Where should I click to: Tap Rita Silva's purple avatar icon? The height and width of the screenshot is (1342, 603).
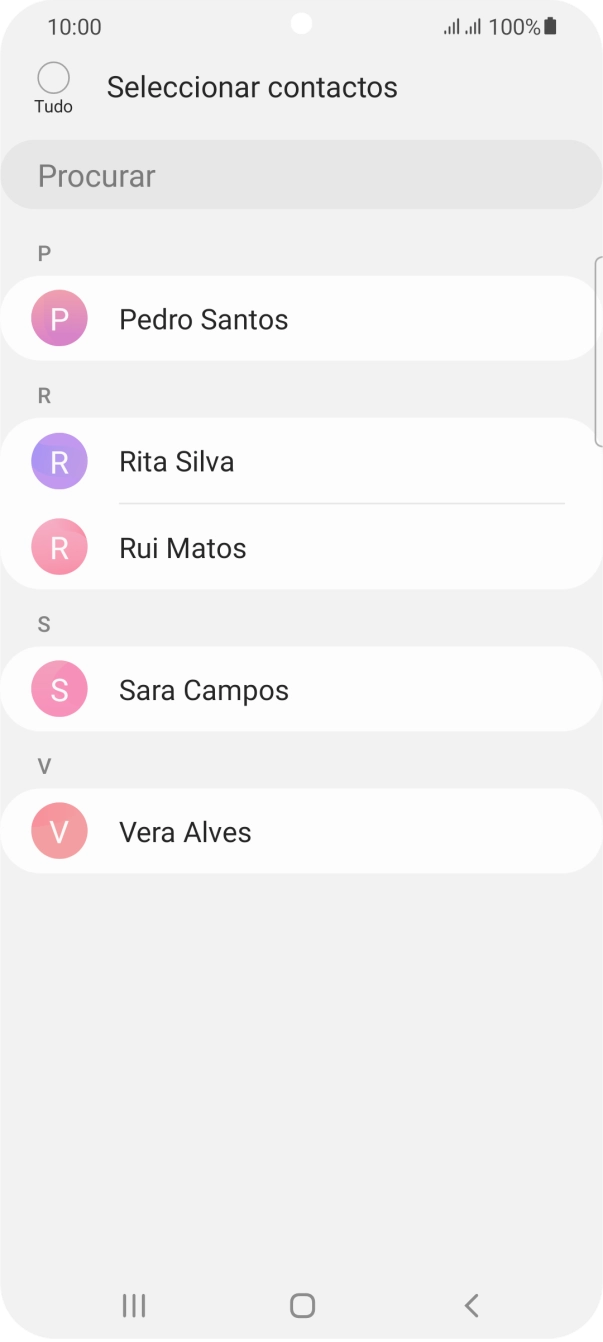tap(59, 461)
